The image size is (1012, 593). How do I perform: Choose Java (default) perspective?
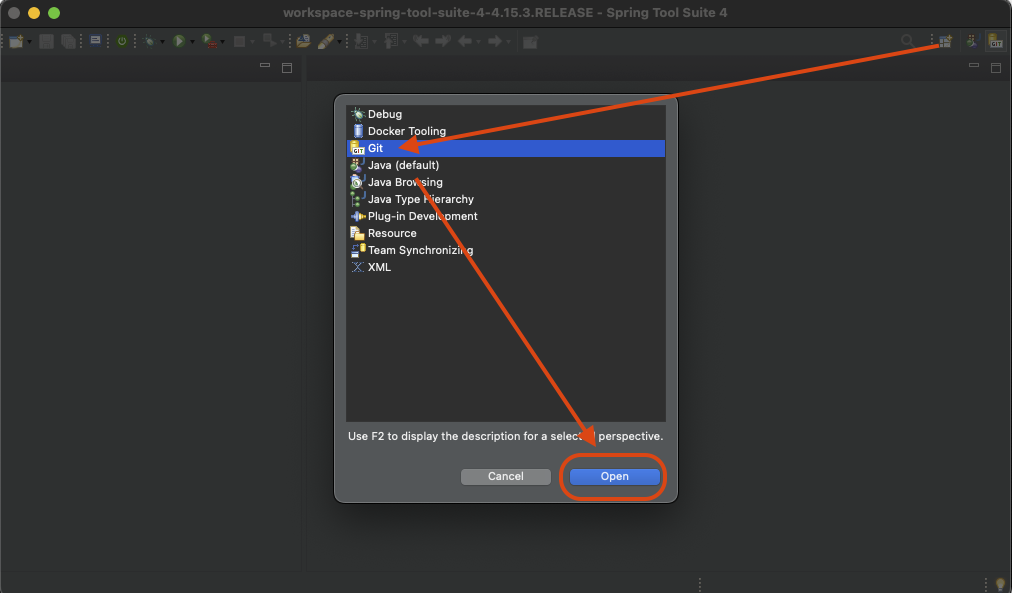point(506,165)
